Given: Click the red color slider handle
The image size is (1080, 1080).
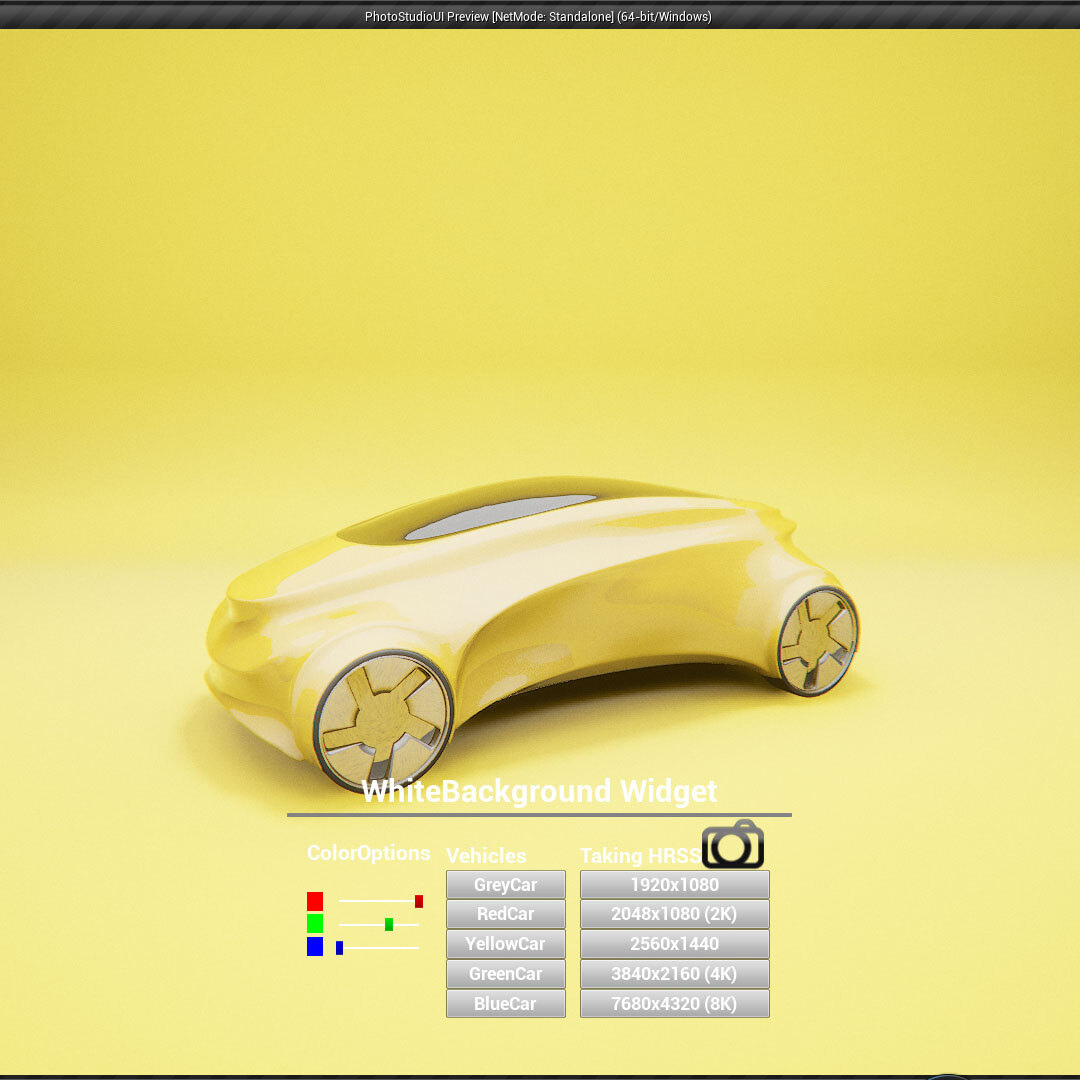Looking at the screenshot, I should click(x=419, y=901).
